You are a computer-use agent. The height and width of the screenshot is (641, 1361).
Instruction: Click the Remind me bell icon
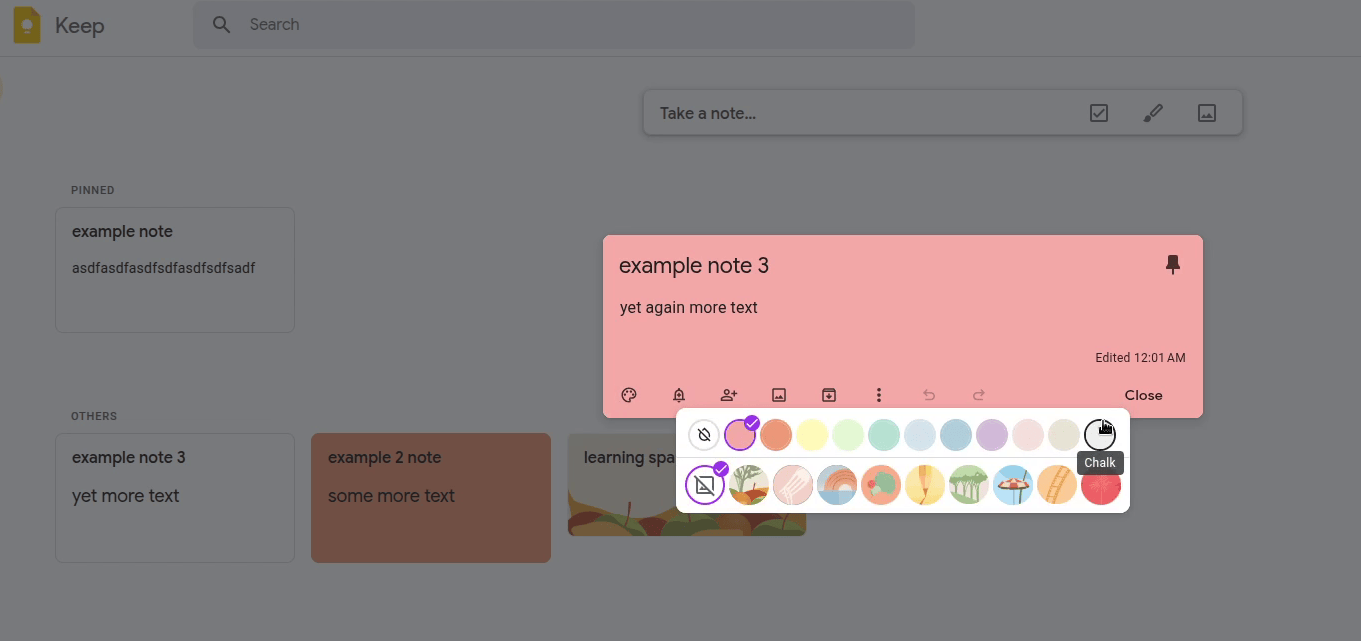[679, 395]
